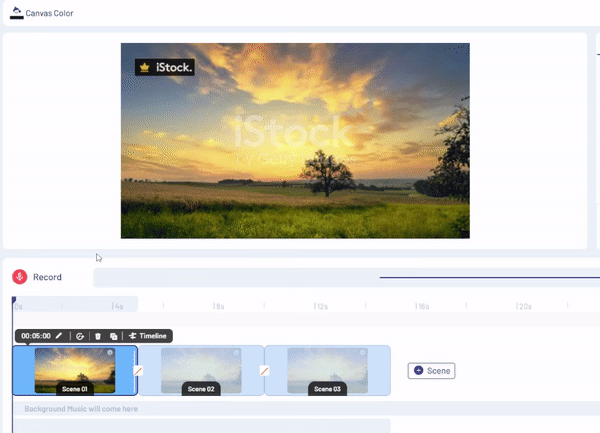This screenshot has height=433, width=600.
Task: Click the voice recording waveform bar
Action: 346,277
